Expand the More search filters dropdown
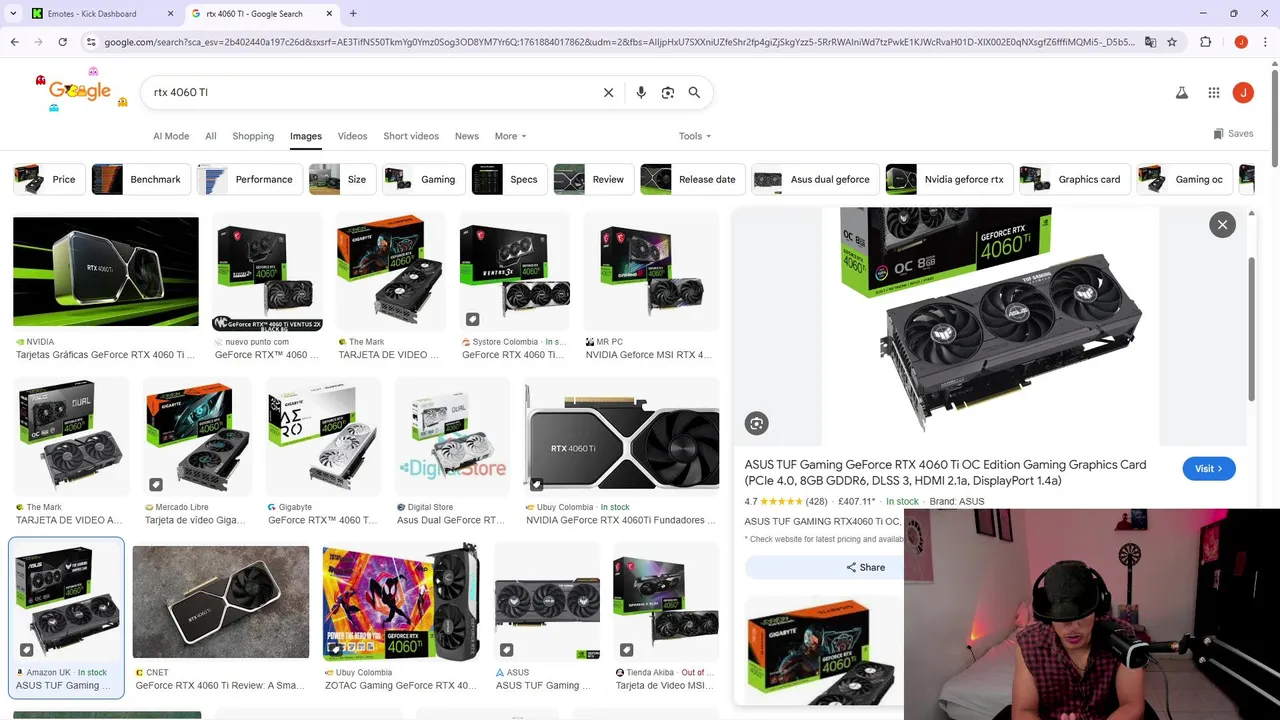 (x=510, y=136)
